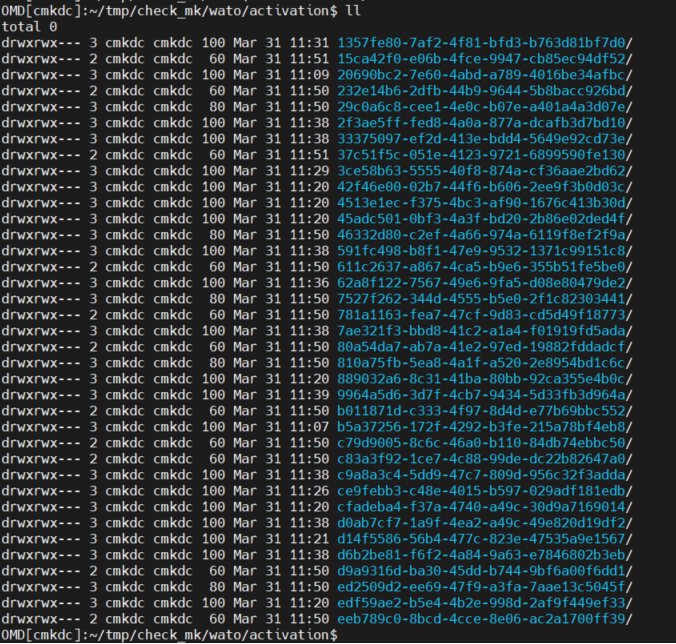
Task: Click directory name starting with 1357fe80
Action: tap(484, 42)
